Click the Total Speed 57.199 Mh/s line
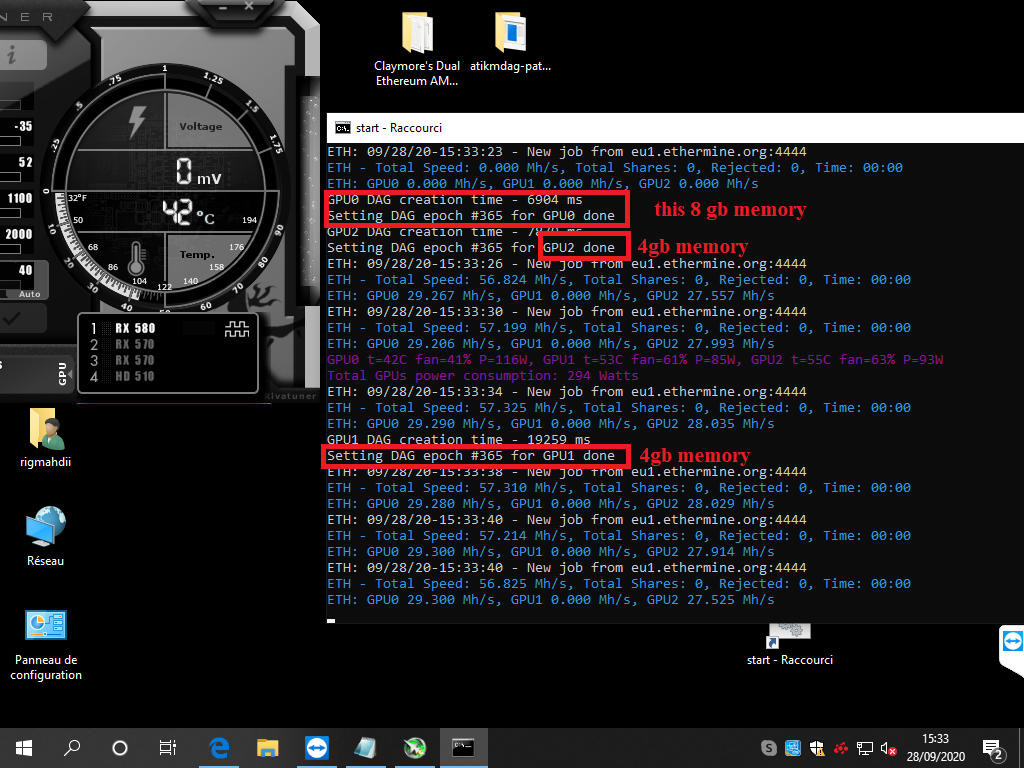Image resolution: width=1024 pixels, height=768 pixels. tap(619, 328)
